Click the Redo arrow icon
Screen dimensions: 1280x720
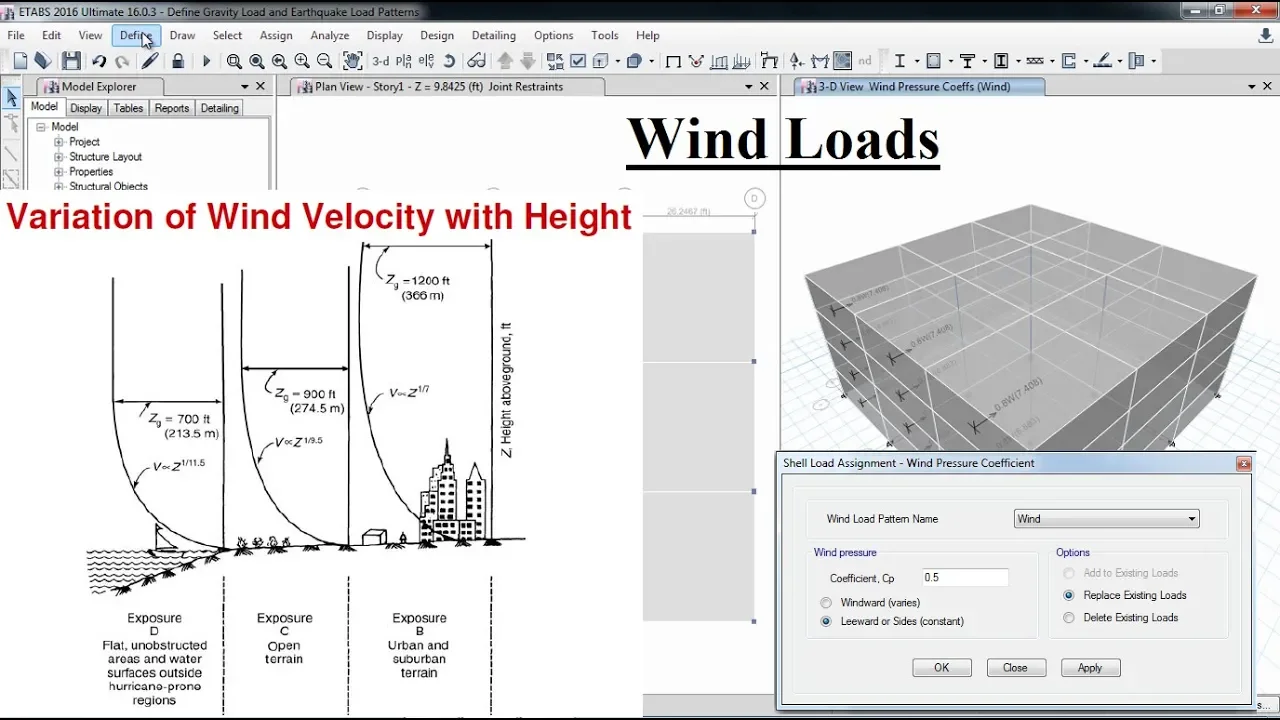click(122, 61)
